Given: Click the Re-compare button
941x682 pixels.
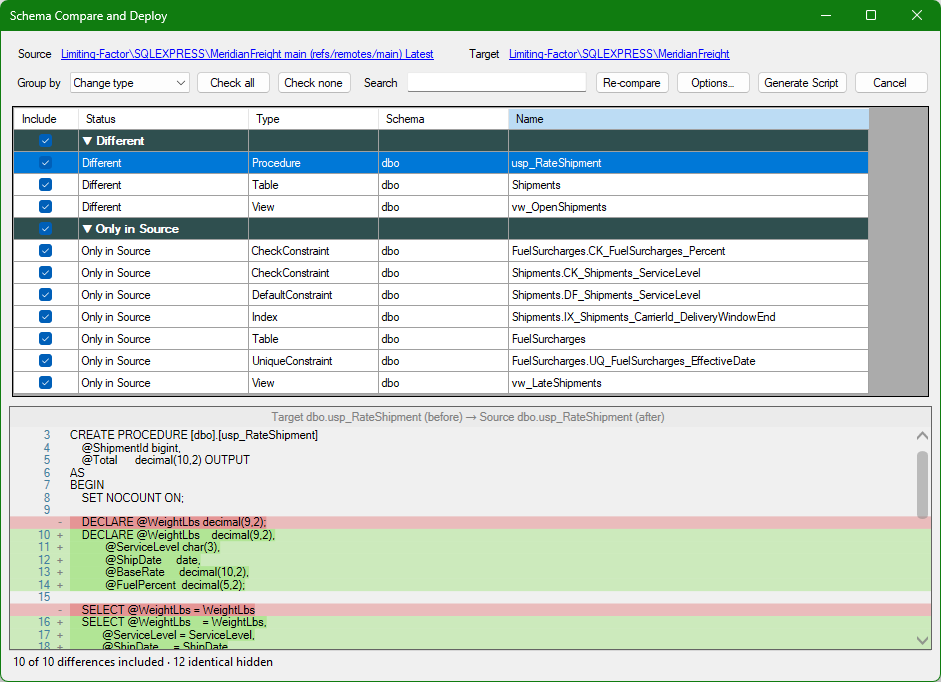Looking at the screenshot, I should point(631,83).
